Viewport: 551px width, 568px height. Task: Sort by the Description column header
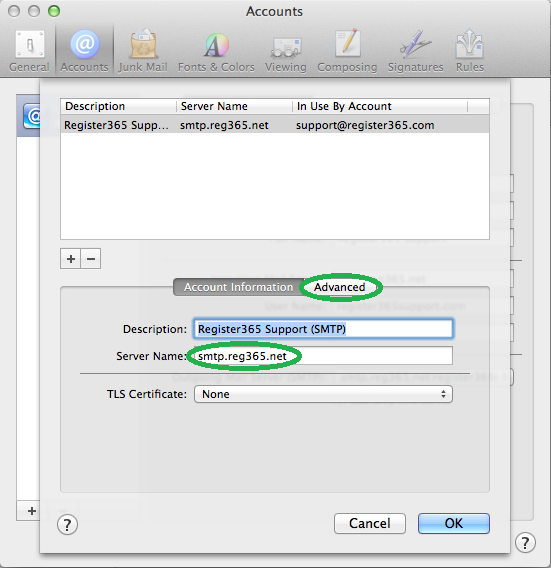[x=118, y=106]
